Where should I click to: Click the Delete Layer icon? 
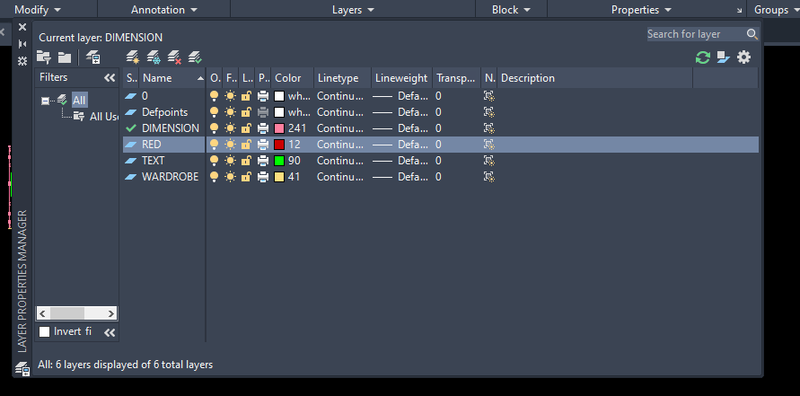(174, 57)
